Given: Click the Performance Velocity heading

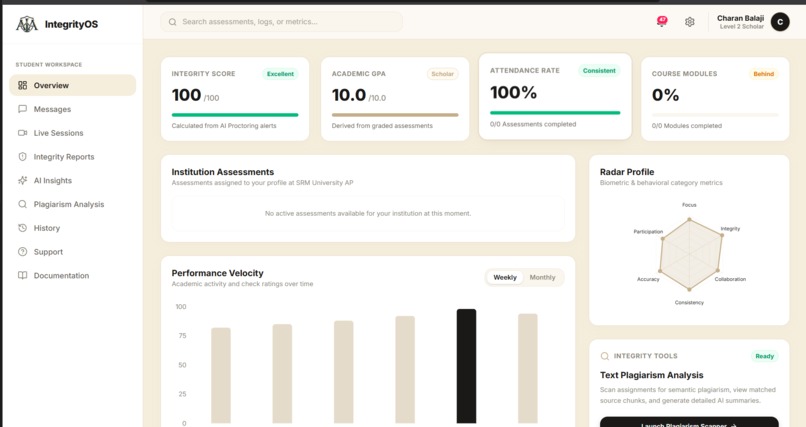Looking at the screenshot, I should 217,273.
